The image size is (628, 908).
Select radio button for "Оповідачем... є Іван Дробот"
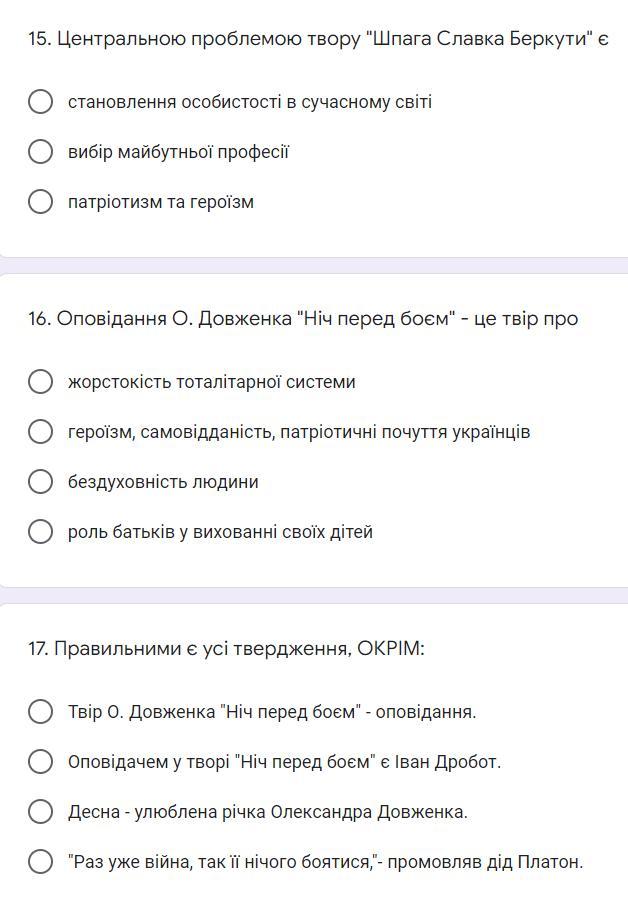pyautogui.click(x=40, y=762)
